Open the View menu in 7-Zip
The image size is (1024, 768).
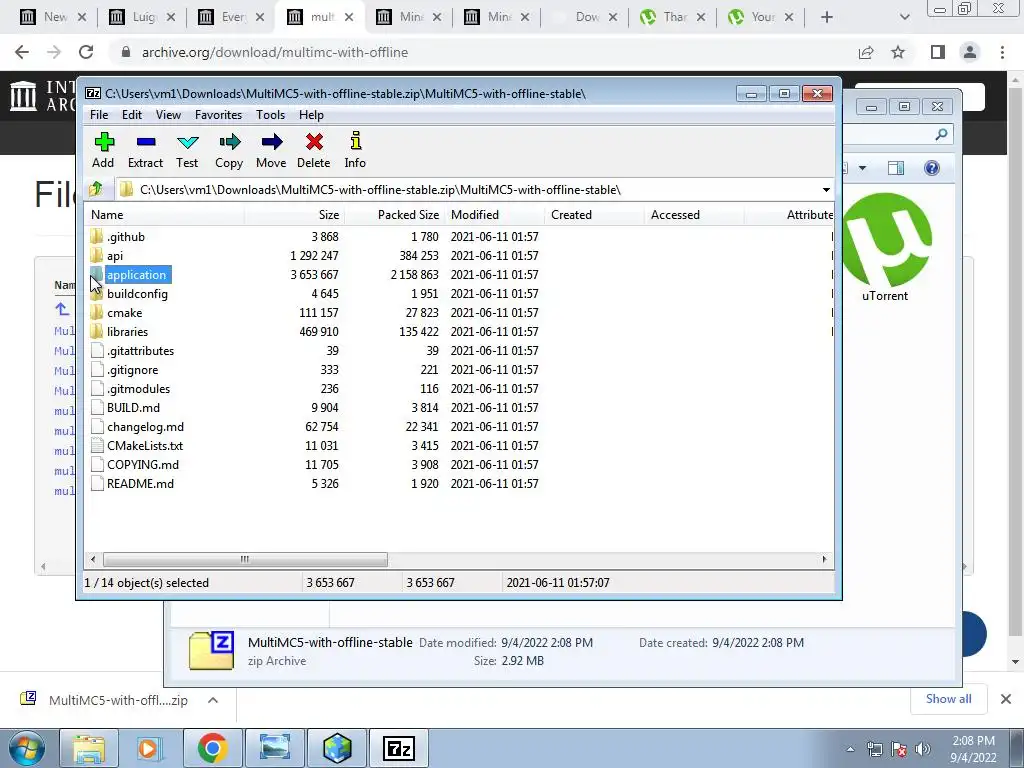168,115
